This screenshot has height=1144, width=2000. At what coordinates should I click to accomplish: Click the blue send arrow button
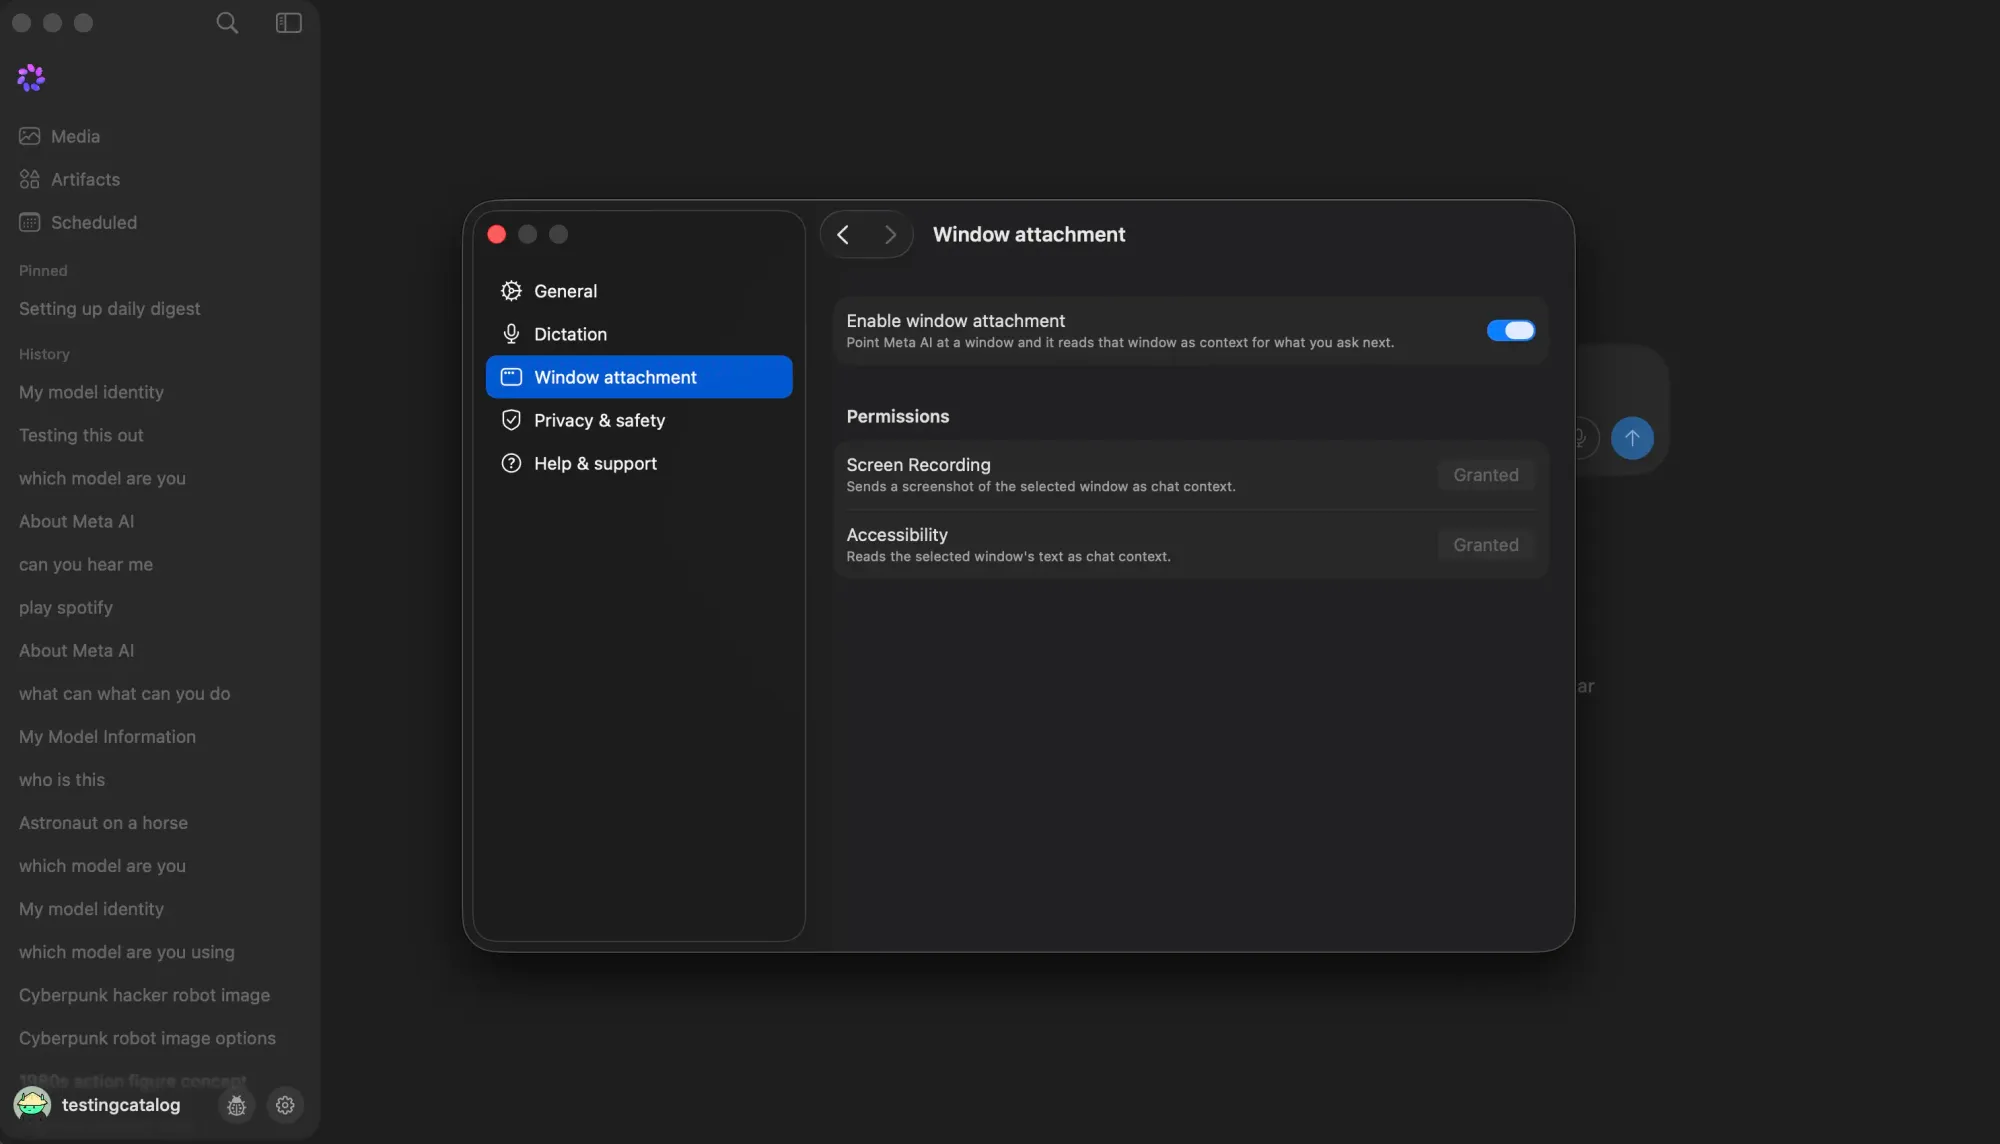1632,438
